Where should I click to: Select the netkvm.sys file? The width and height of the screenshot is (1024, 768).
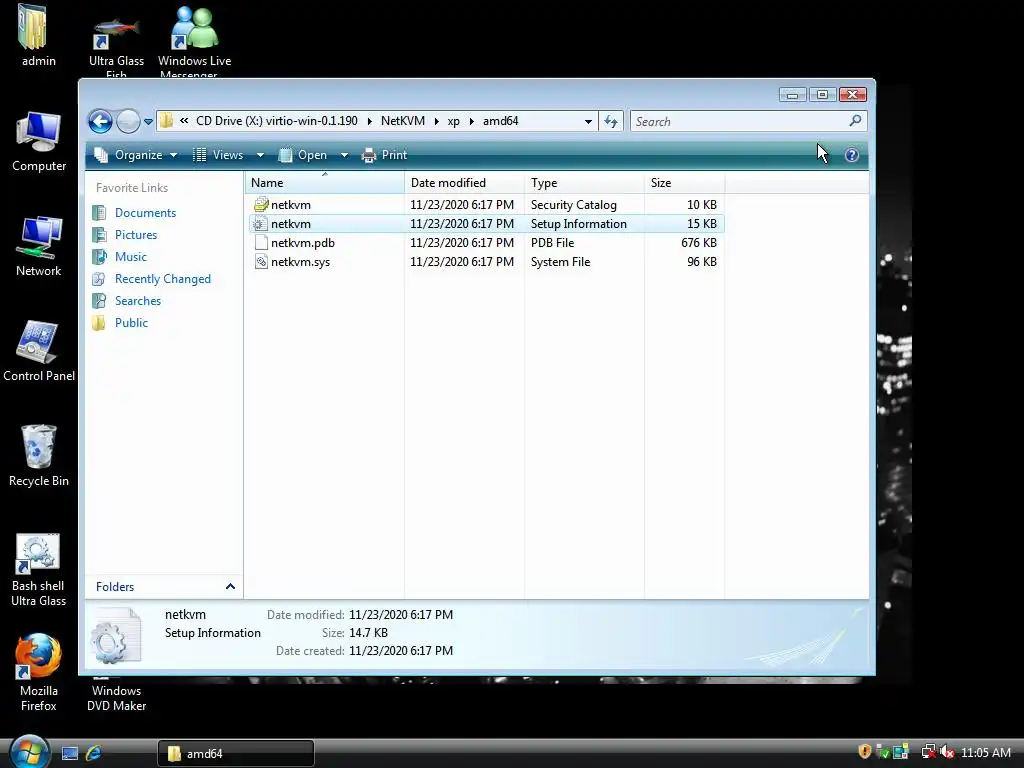click(x=487, y=261)
